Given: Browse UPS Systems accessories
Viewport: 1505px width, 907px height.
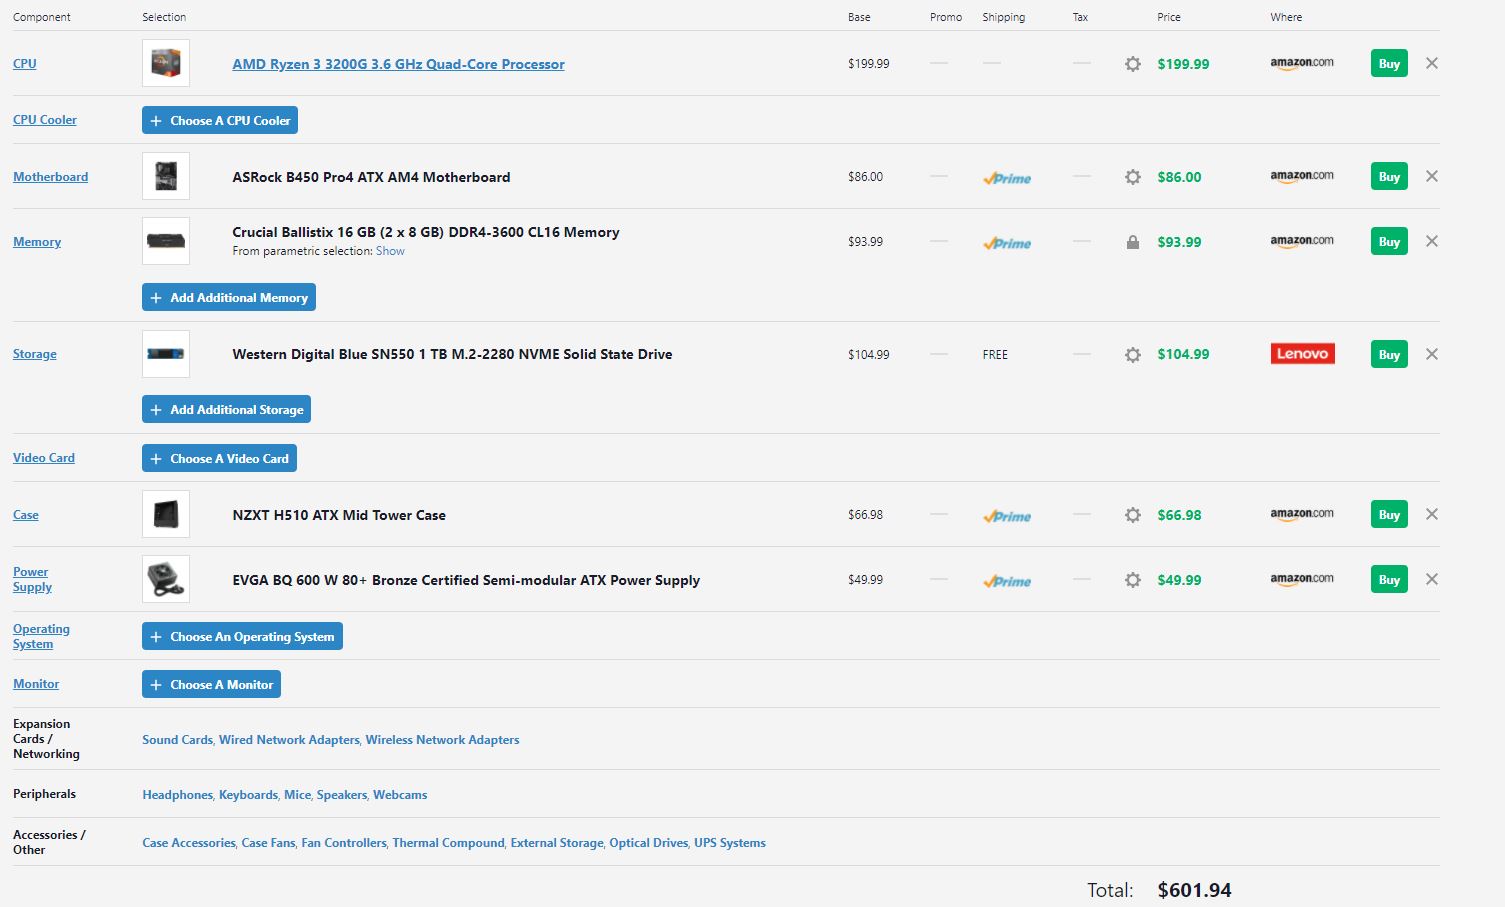Looking at the screenshot, I should [730, 843].
